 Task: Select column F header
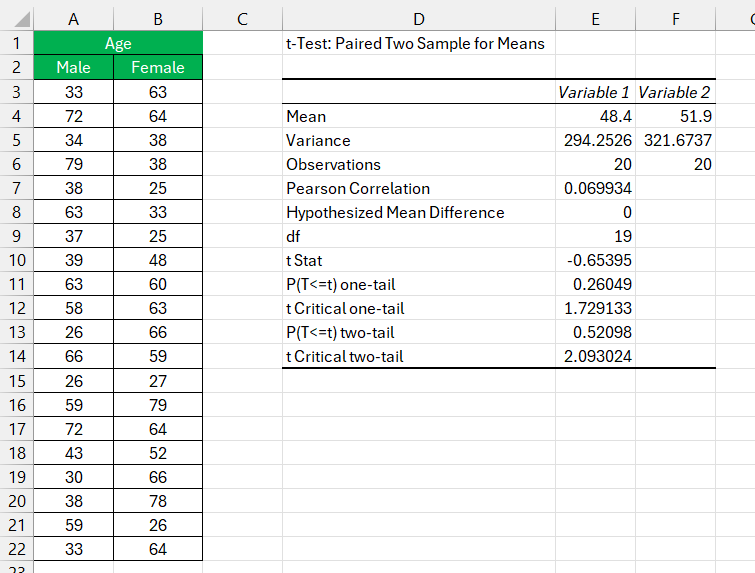[x=676, y=19]
